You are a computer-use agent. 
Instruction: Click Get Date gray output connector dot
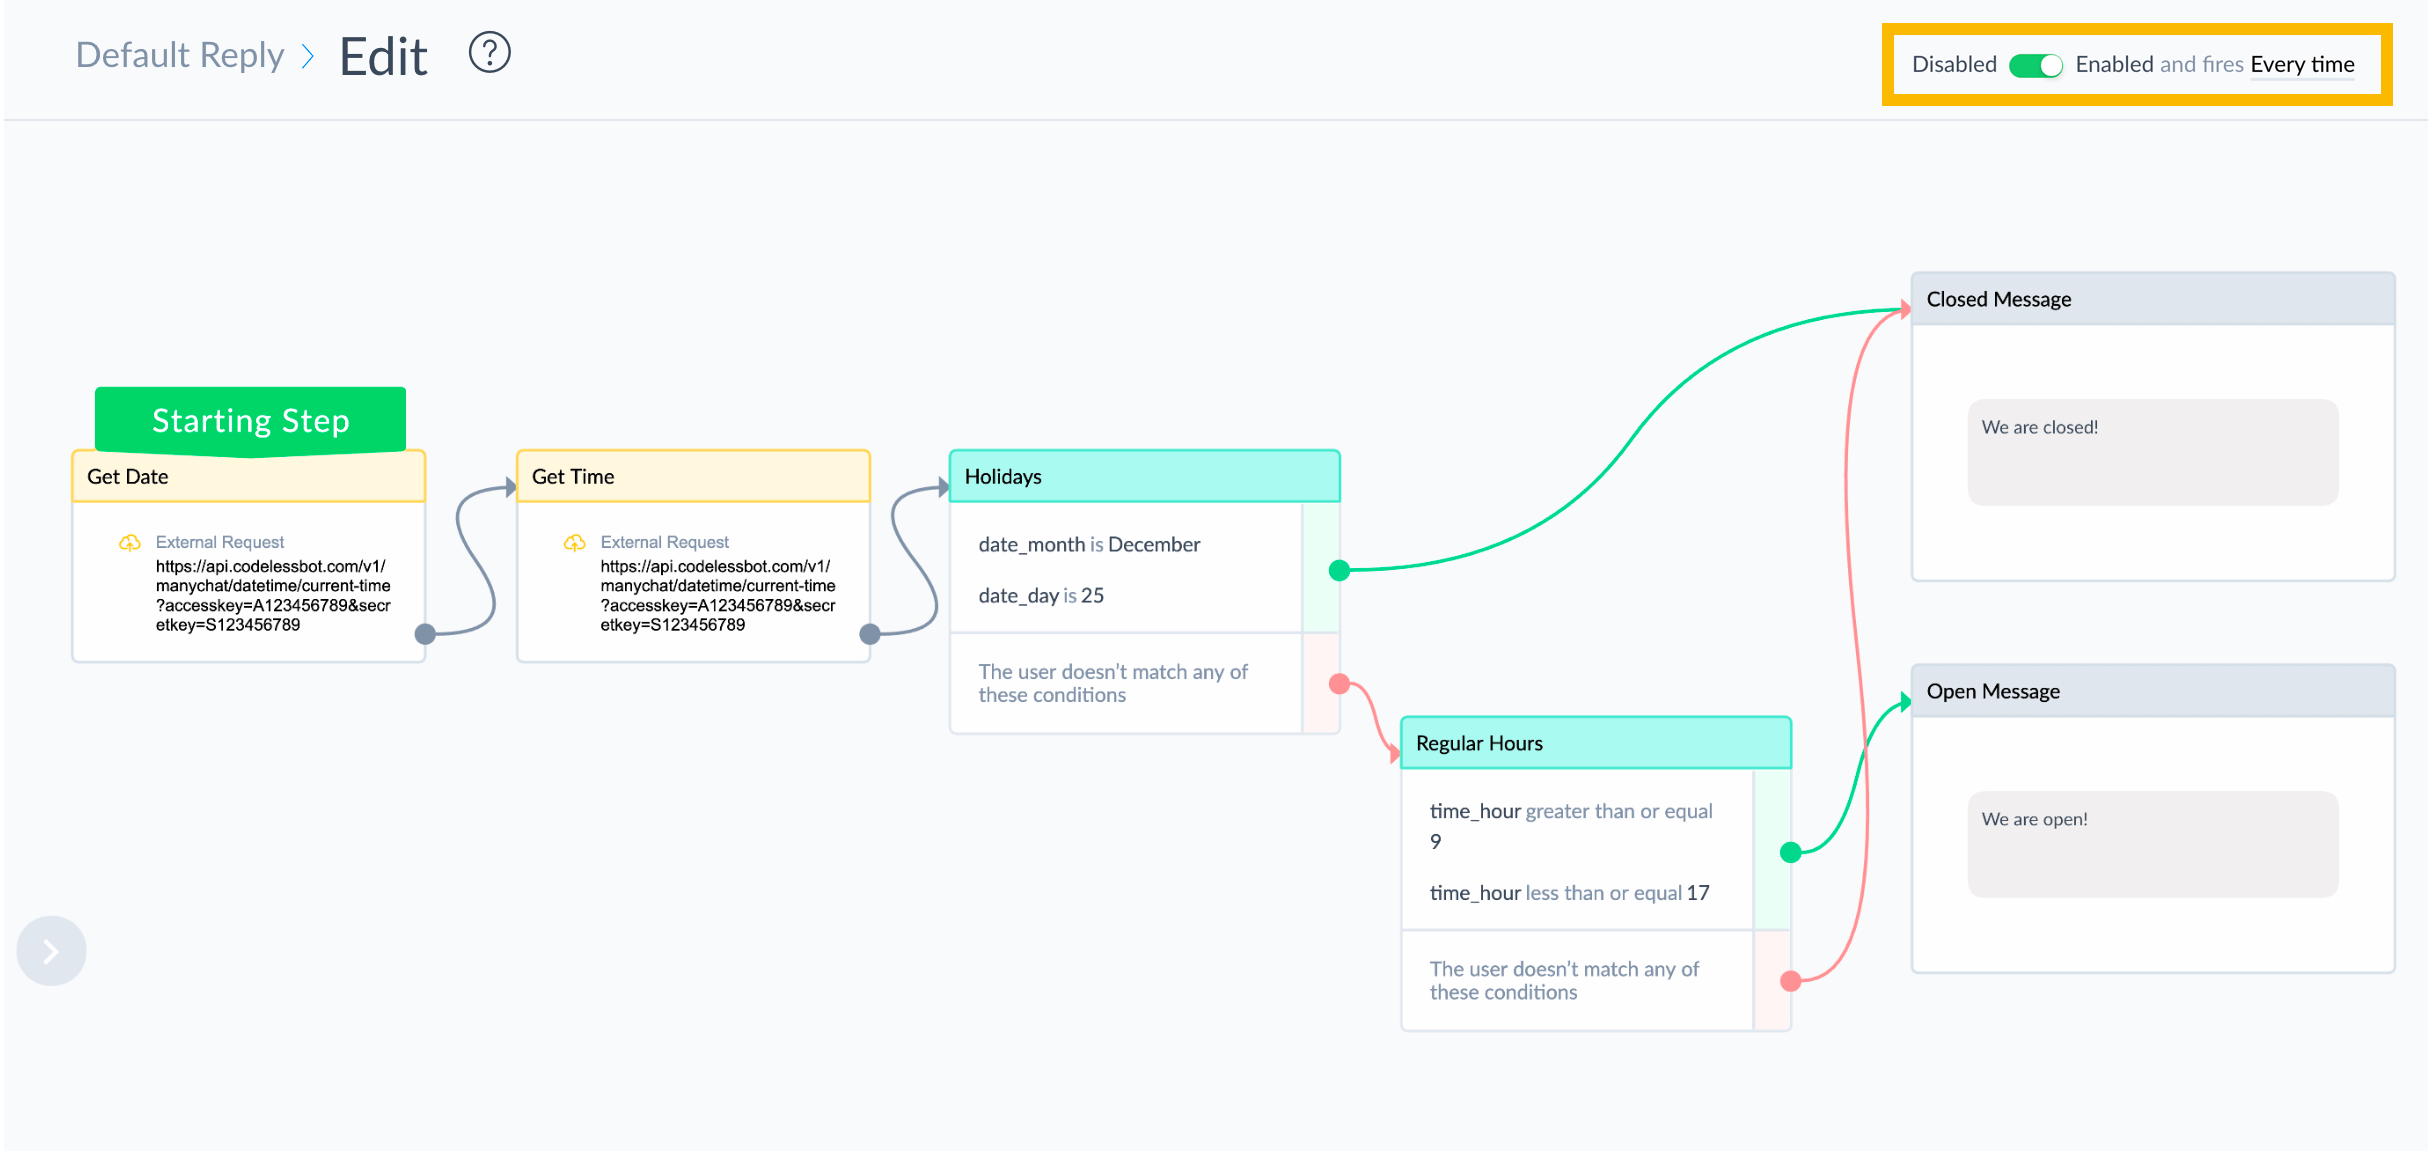click(425, 633)
